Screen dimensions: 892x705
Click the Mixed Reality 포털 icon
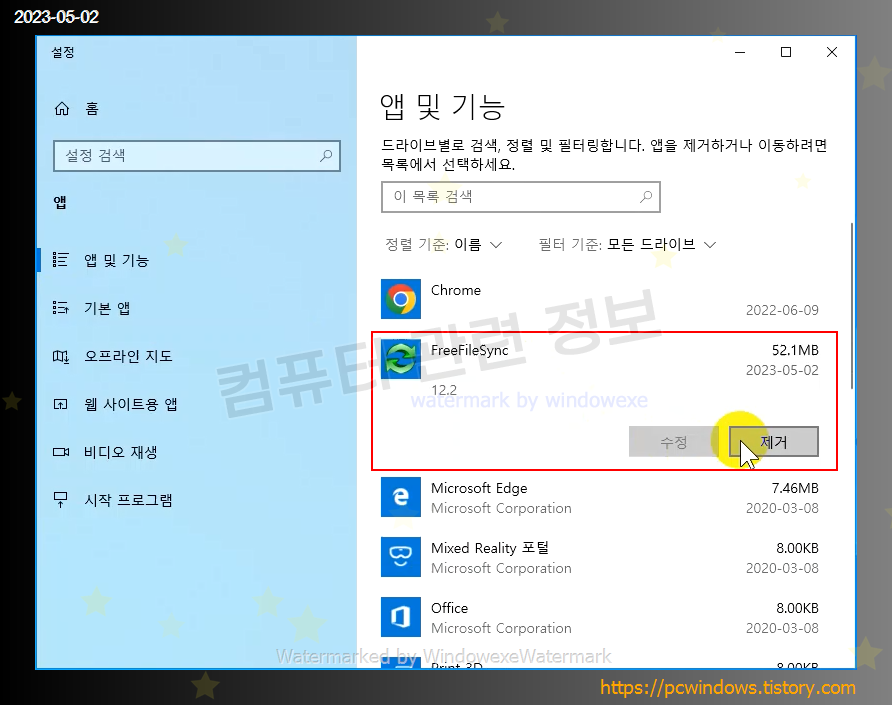pyautogui.click(x=400, y=557)
